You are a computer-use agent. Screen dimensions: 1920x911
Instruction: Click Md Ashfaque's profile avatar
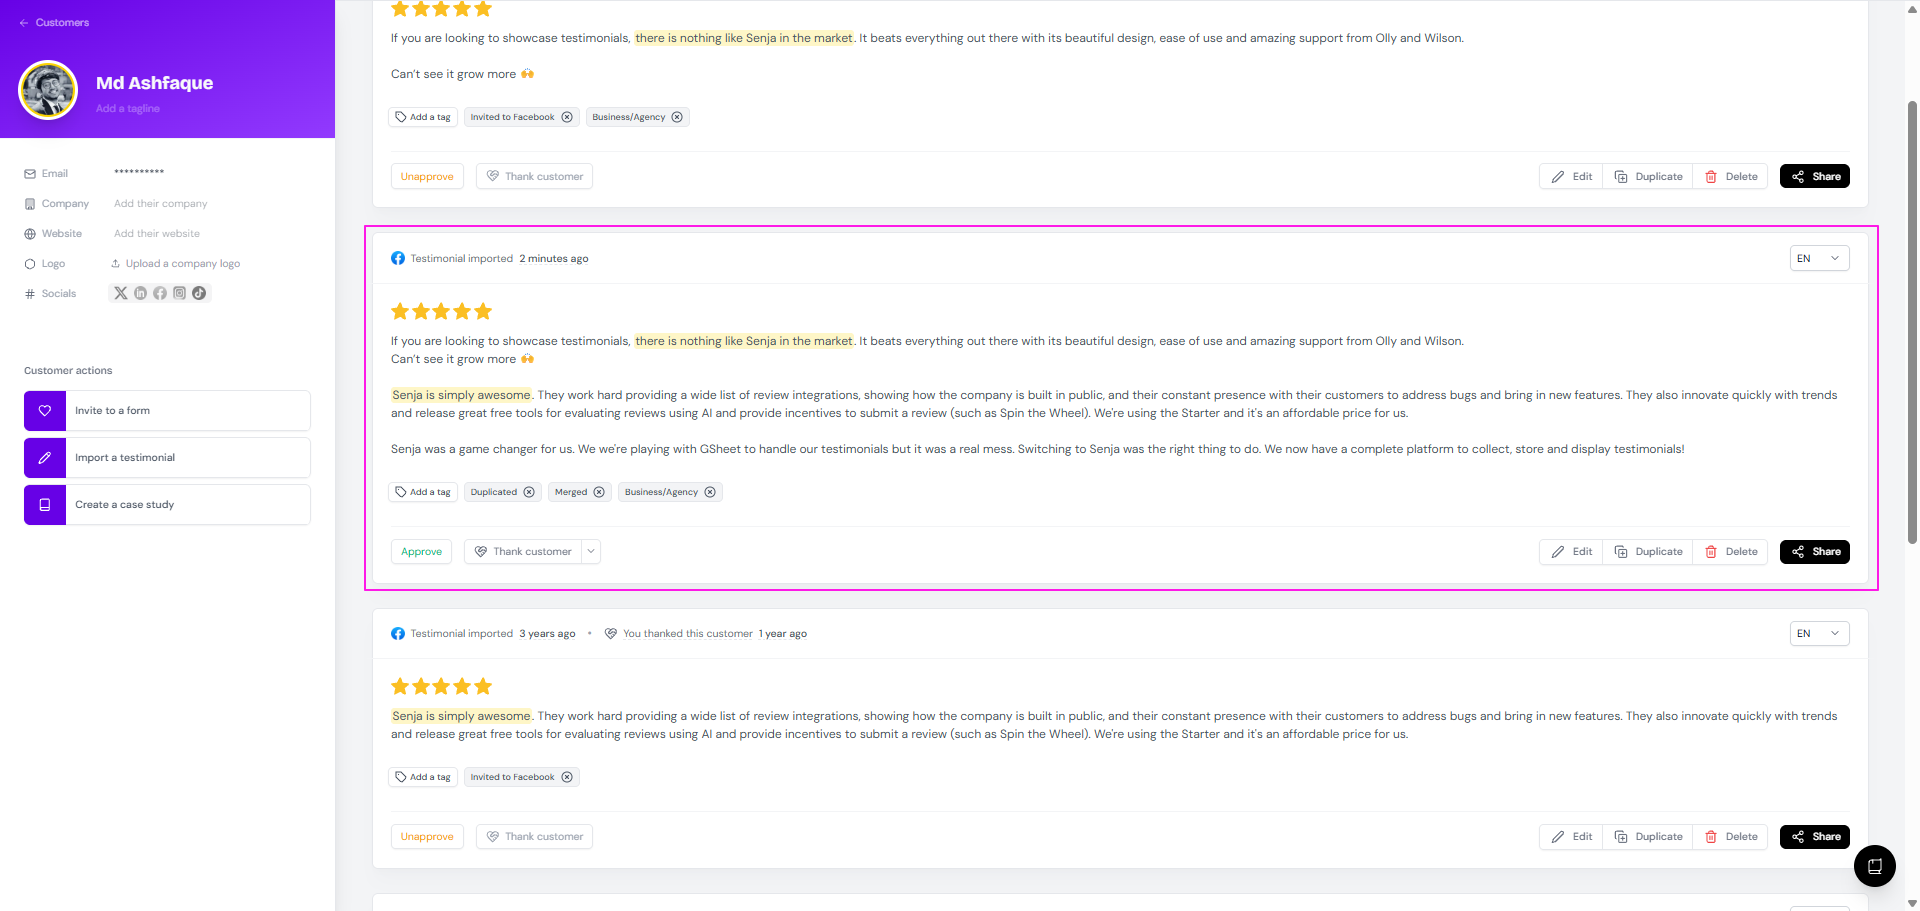click(48, 90)
